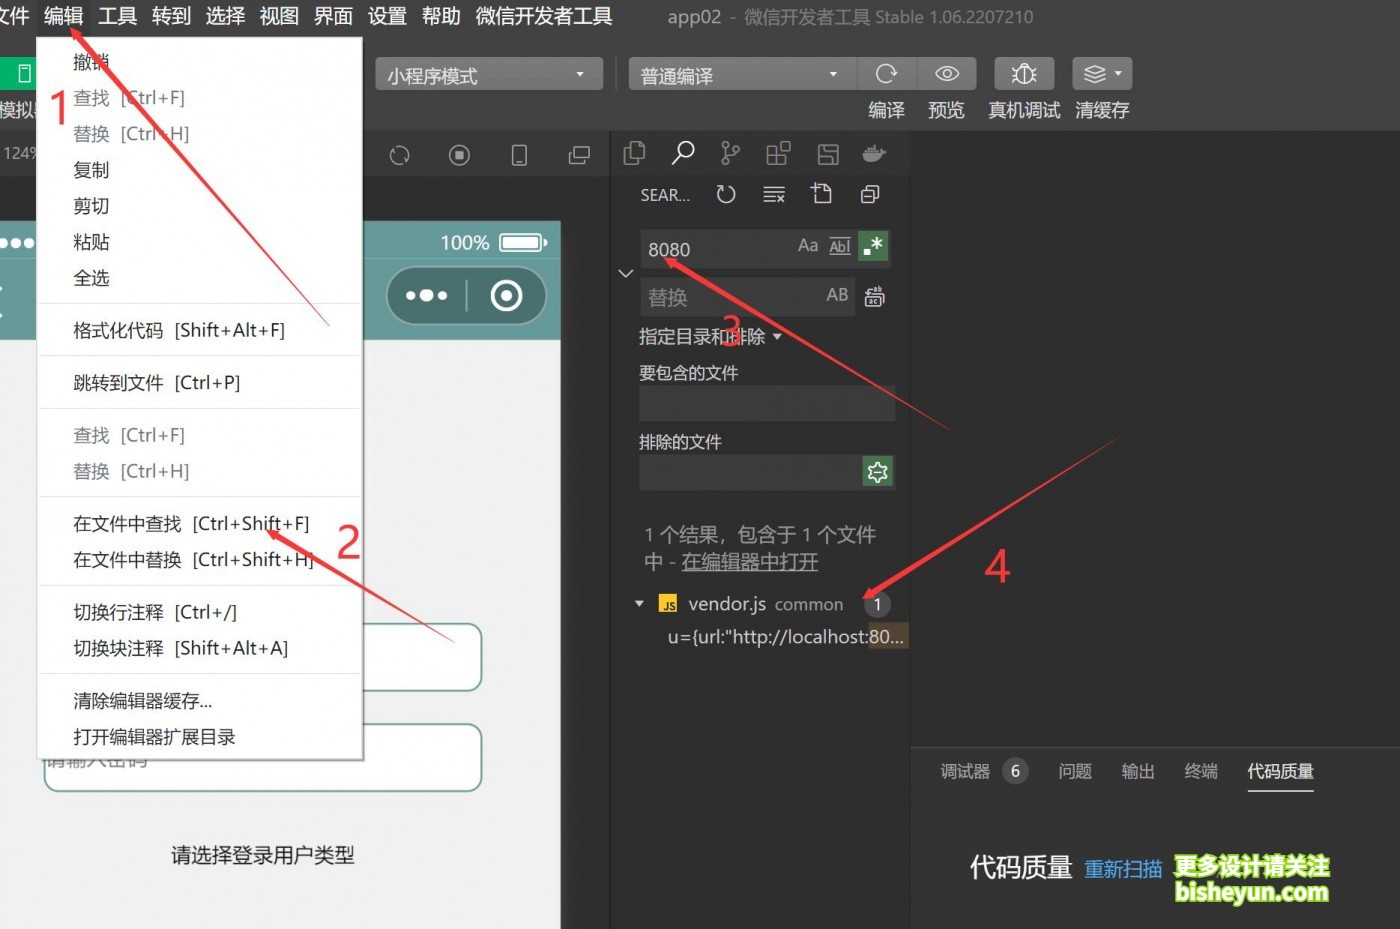This screenshot has height=929, width=1400.
Task: Switch to the 问题 tab
Action: [x=1075, y=771]
